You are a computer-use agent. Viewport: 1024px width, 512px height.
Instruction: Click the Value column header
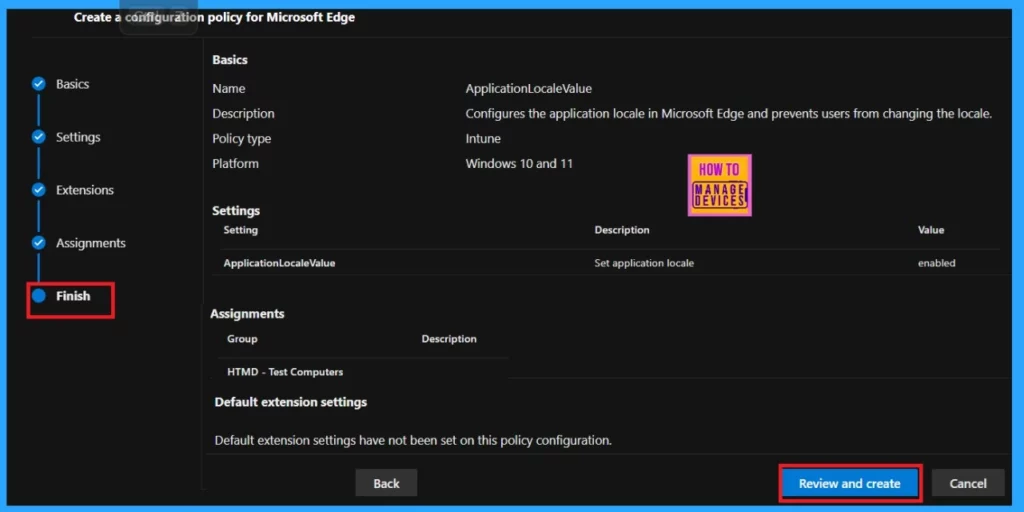[931, 230]
